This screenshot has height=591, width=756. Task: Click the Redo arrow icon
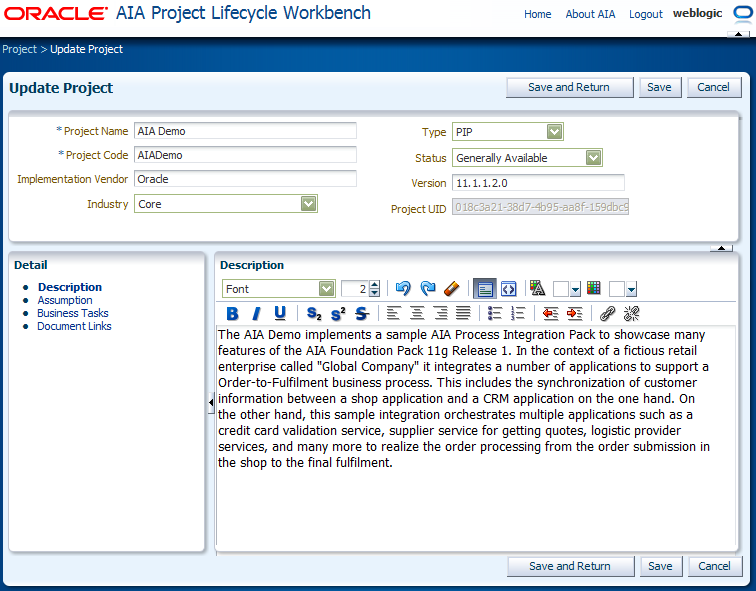tap(428, 289)
